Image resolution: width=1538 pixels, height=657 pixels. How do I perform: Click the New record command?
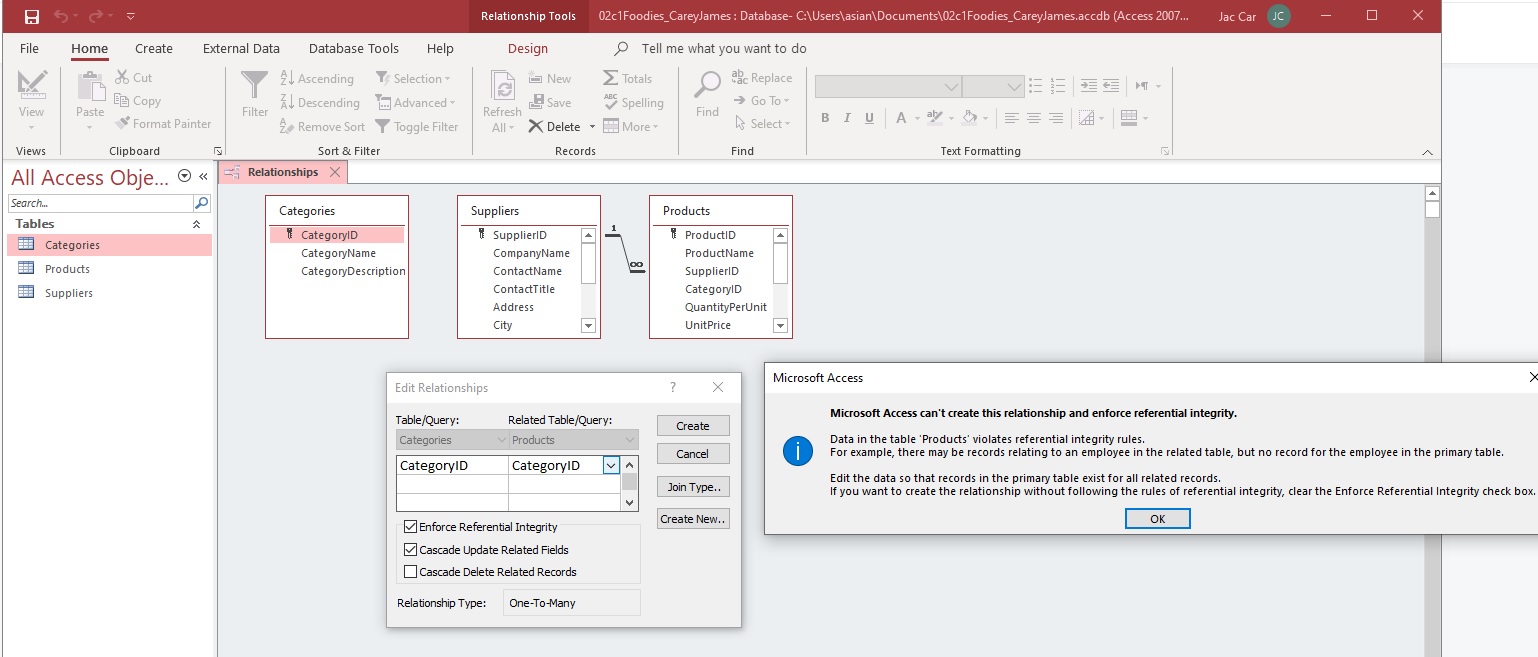[550, 78]
